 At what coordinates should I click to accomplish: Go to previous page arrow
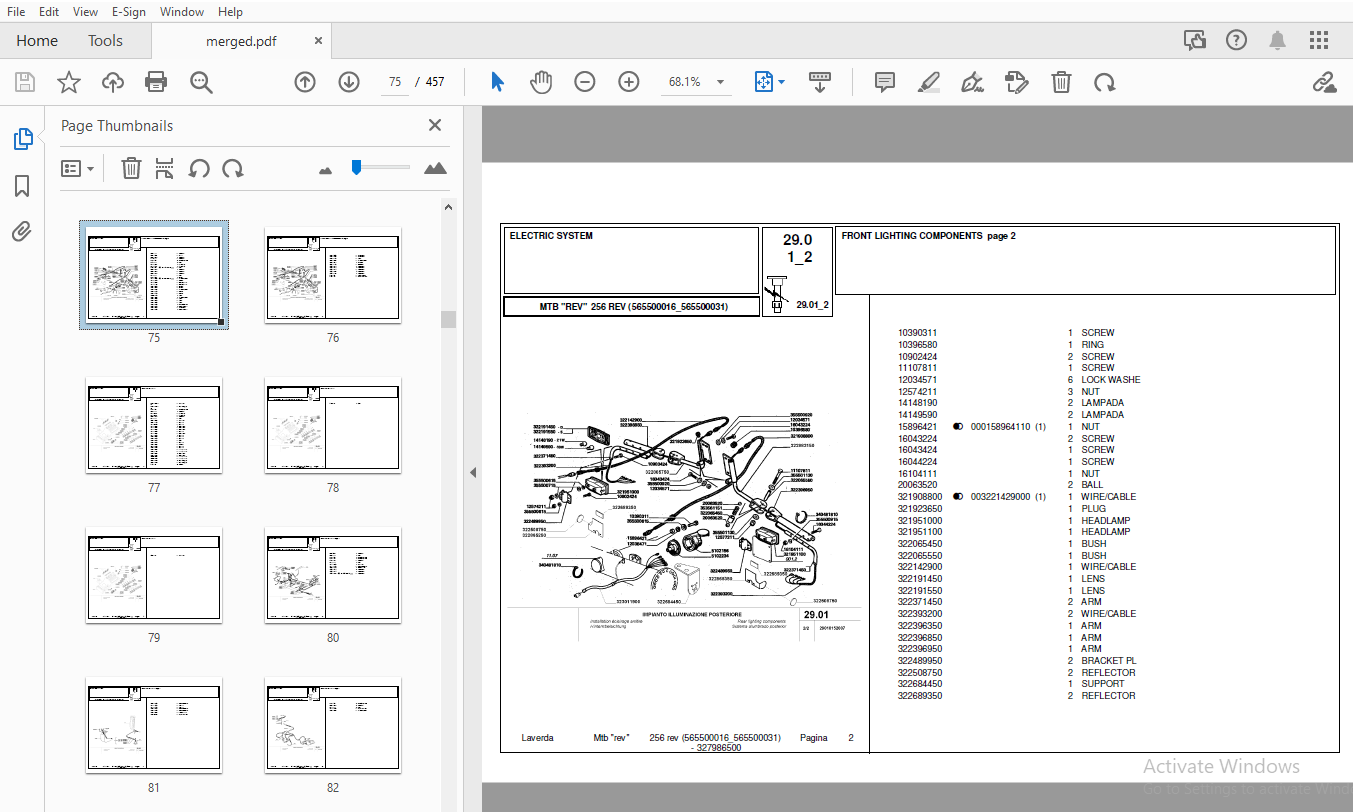click(305, 82)
